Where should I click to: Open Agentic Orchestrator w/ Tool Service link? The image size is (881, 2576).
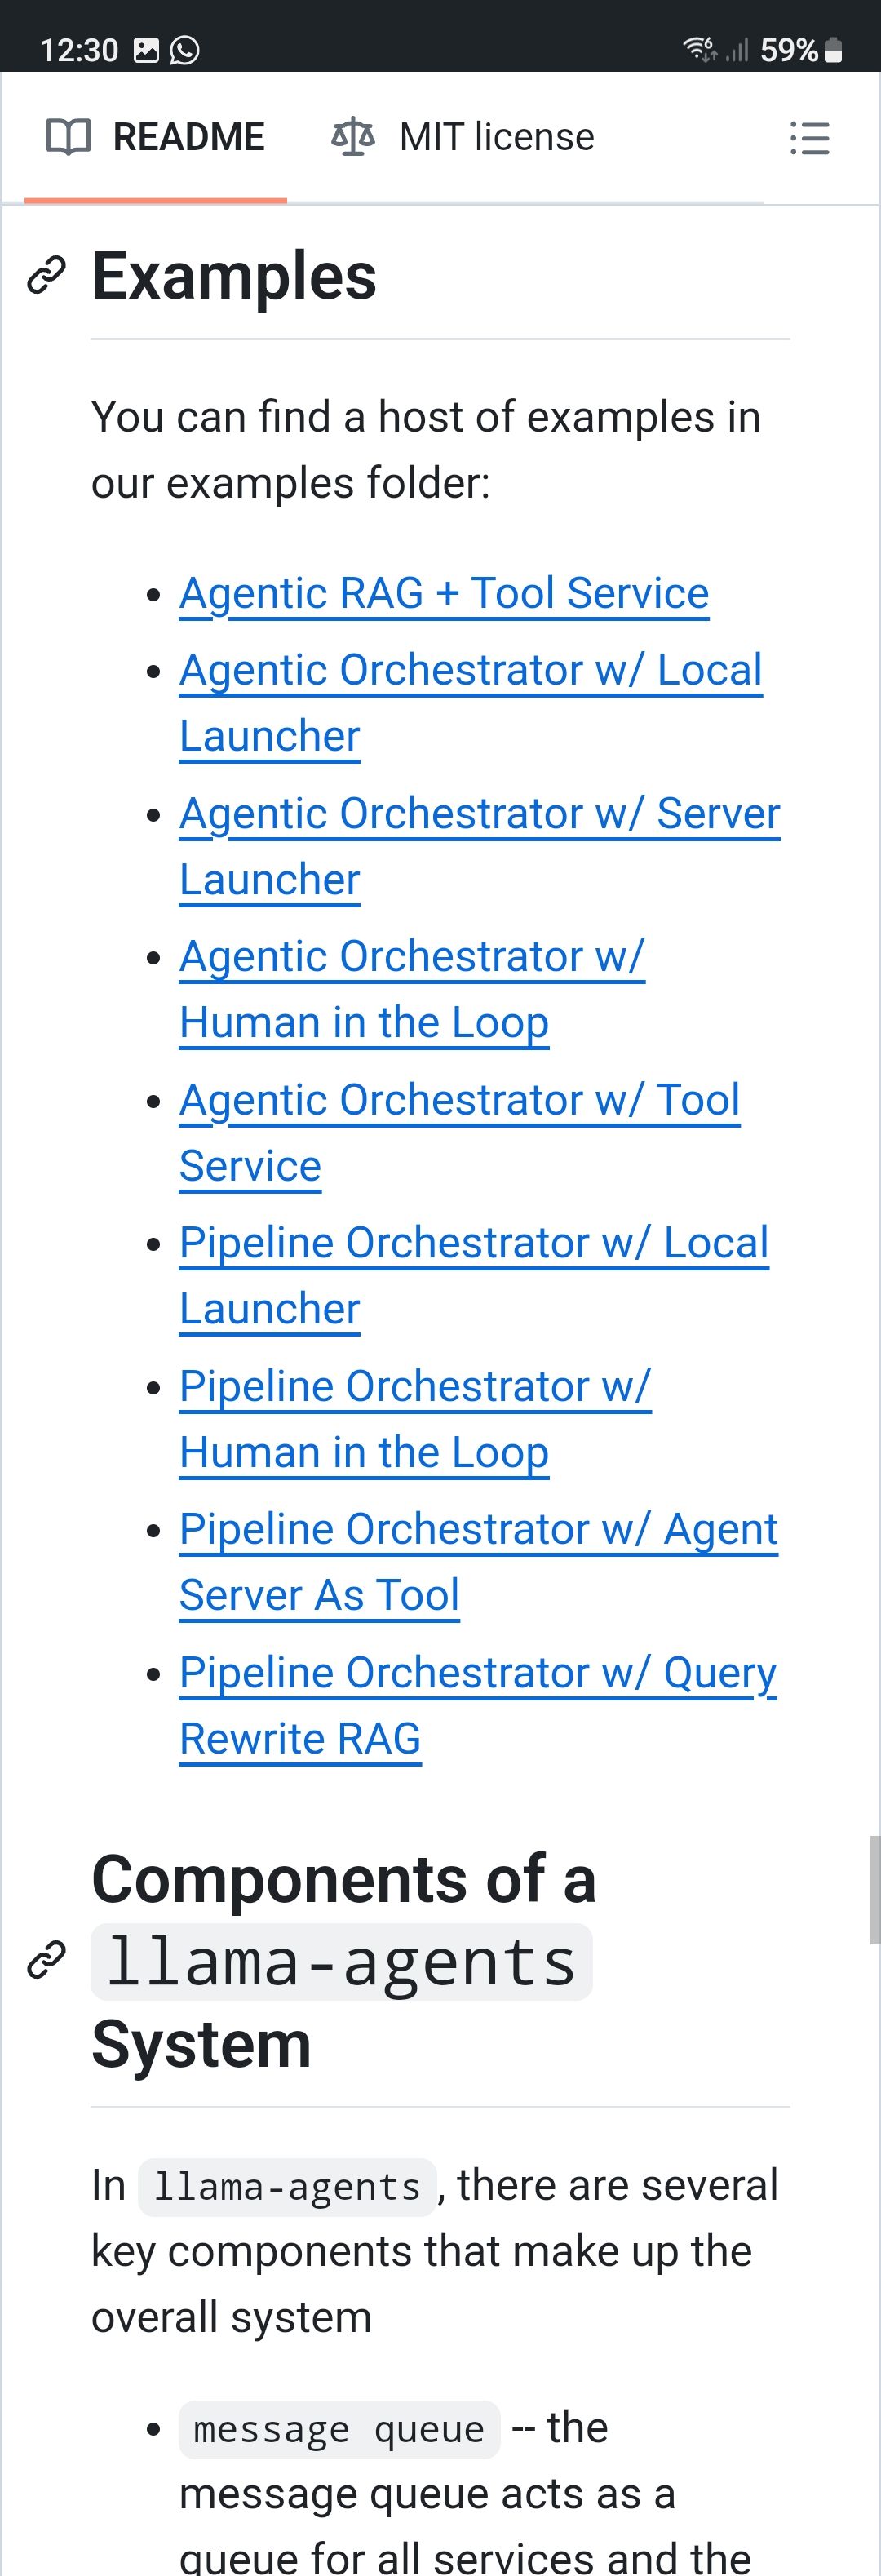pyautogui.click(x=459, y=1100)
